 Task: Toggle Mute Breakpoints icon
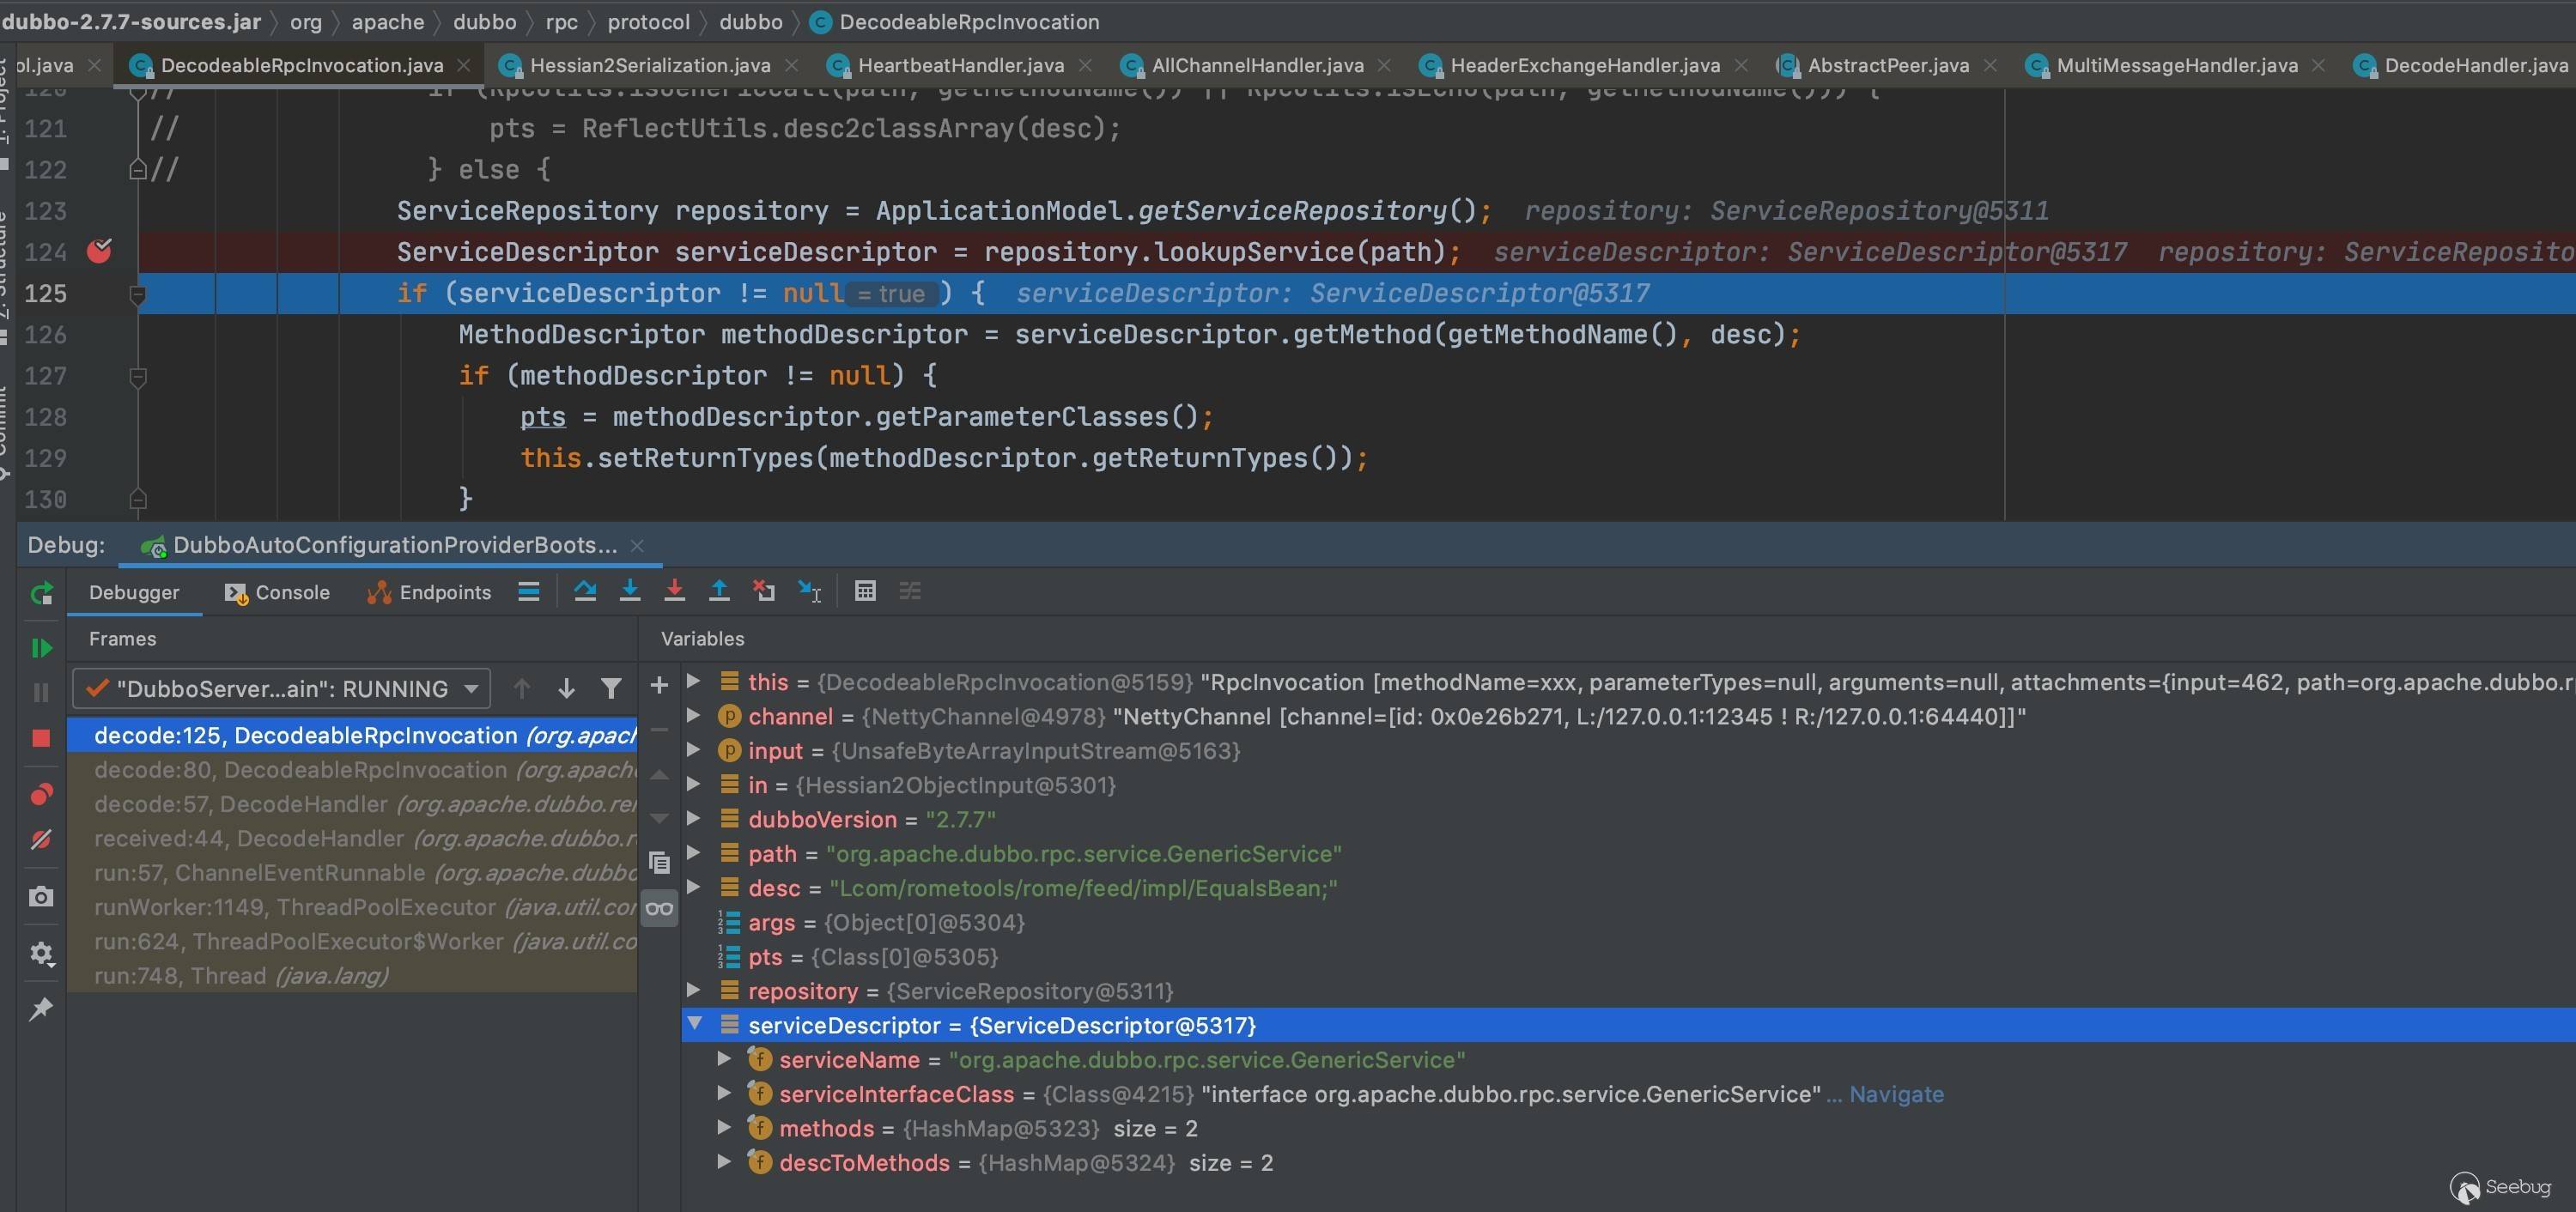[x=41, y=840]
